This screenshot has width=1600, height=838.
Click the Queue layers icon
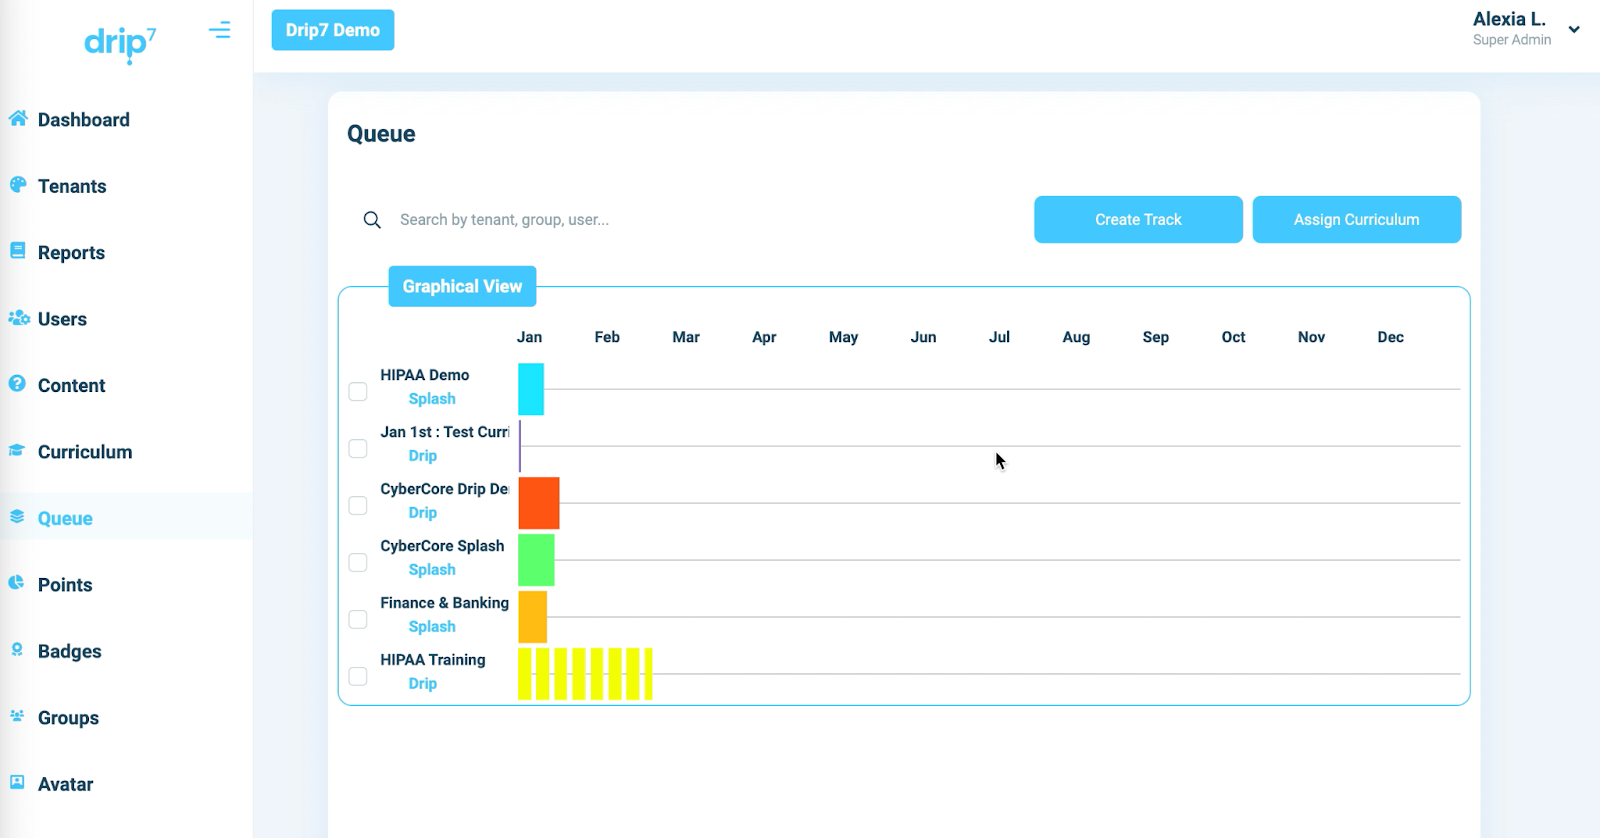(x=17, y=517)
